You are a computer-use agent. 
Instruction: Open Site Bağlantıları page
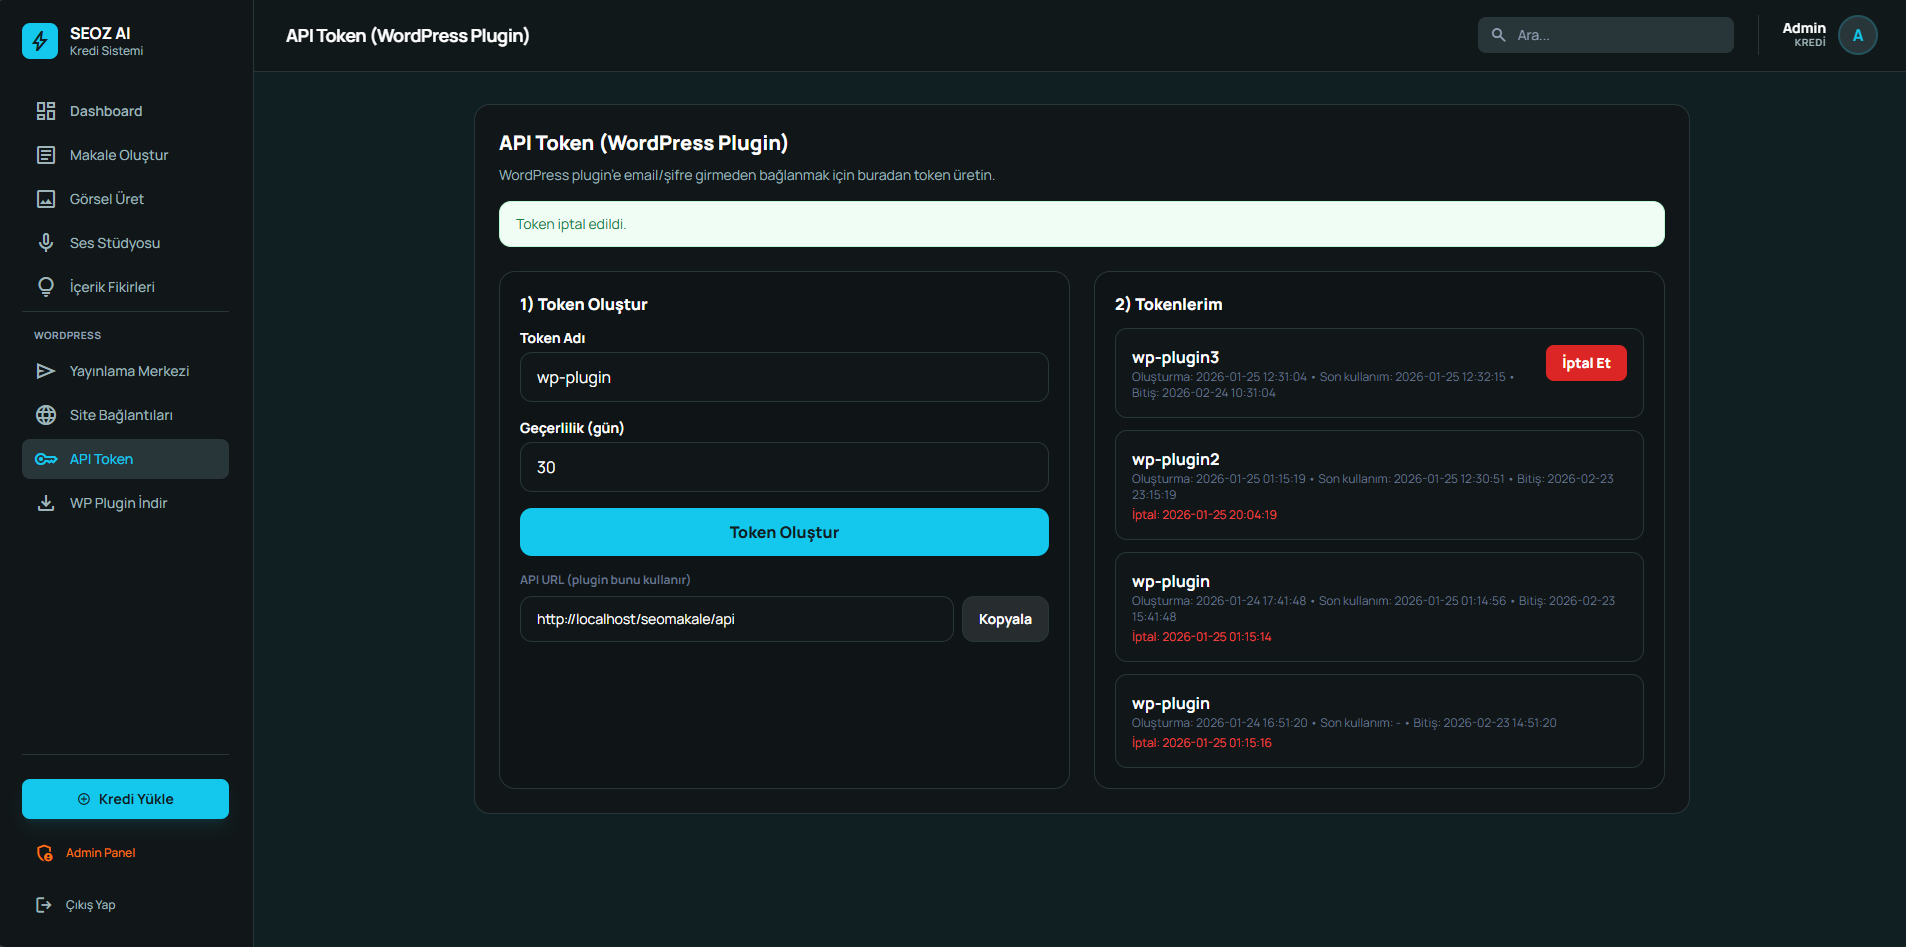[x=125, y=415]
